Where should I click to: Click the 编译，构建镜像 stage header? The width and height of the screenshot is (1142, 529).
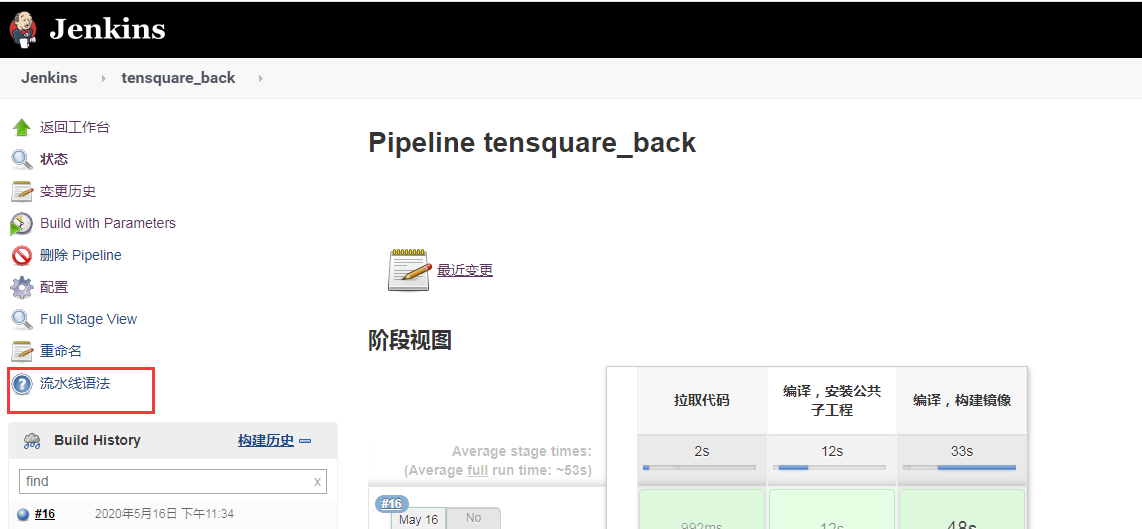[962, 400]
